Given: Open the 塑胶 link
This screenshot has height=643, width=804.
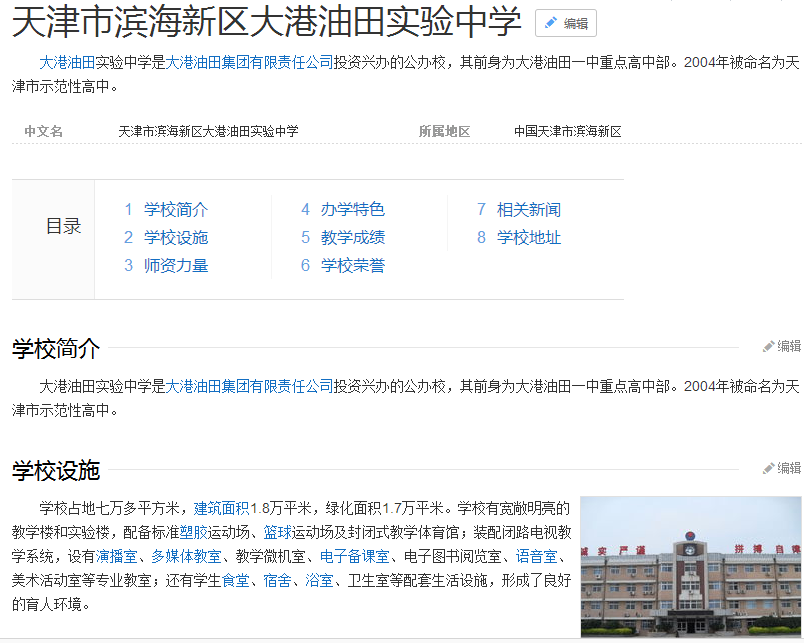Looking at the screenshot, I should click(x=193, y=532).
